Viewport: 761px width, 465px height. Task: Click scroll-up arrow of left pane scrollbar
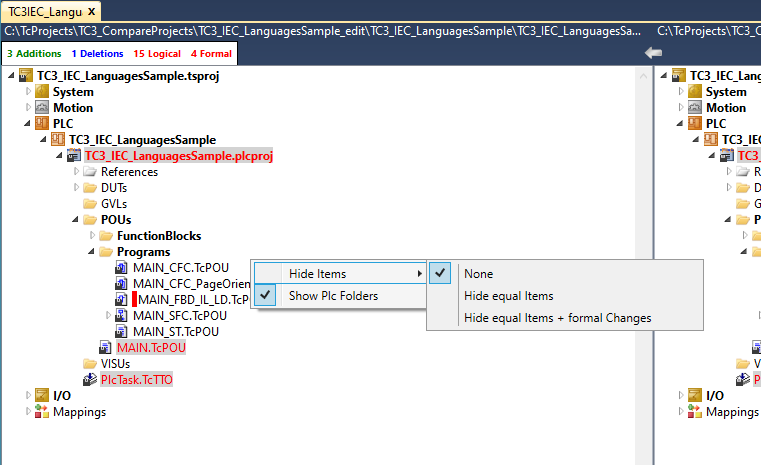coord(644,76)
